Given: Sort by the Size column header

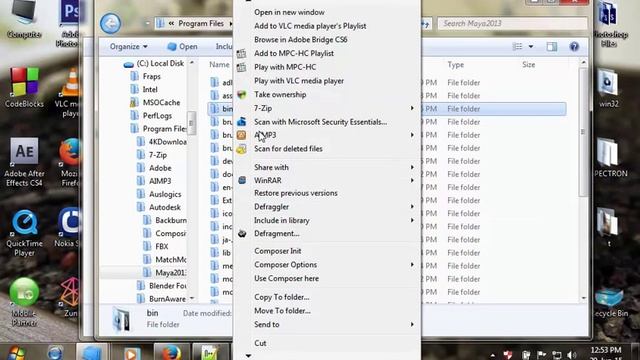Looking at the screenshot, I should click(x=528, y=64).
